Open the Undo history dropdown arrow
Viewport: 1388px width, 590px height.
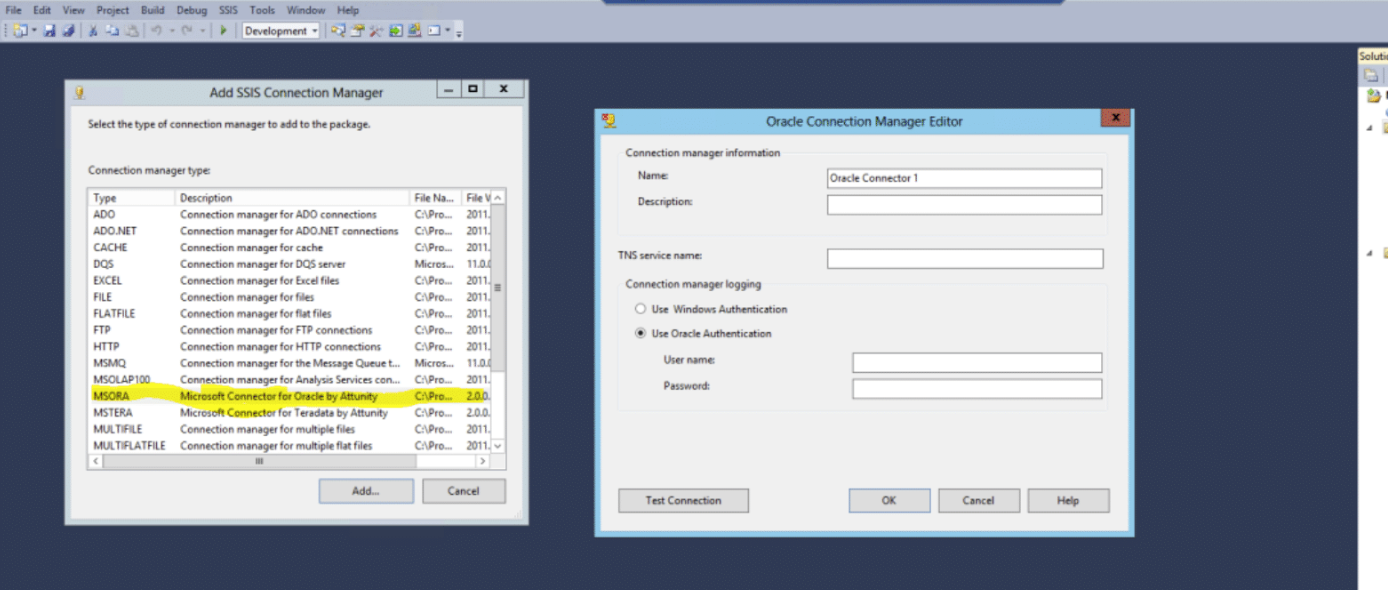pyautogui.click(x=171, y=31)
